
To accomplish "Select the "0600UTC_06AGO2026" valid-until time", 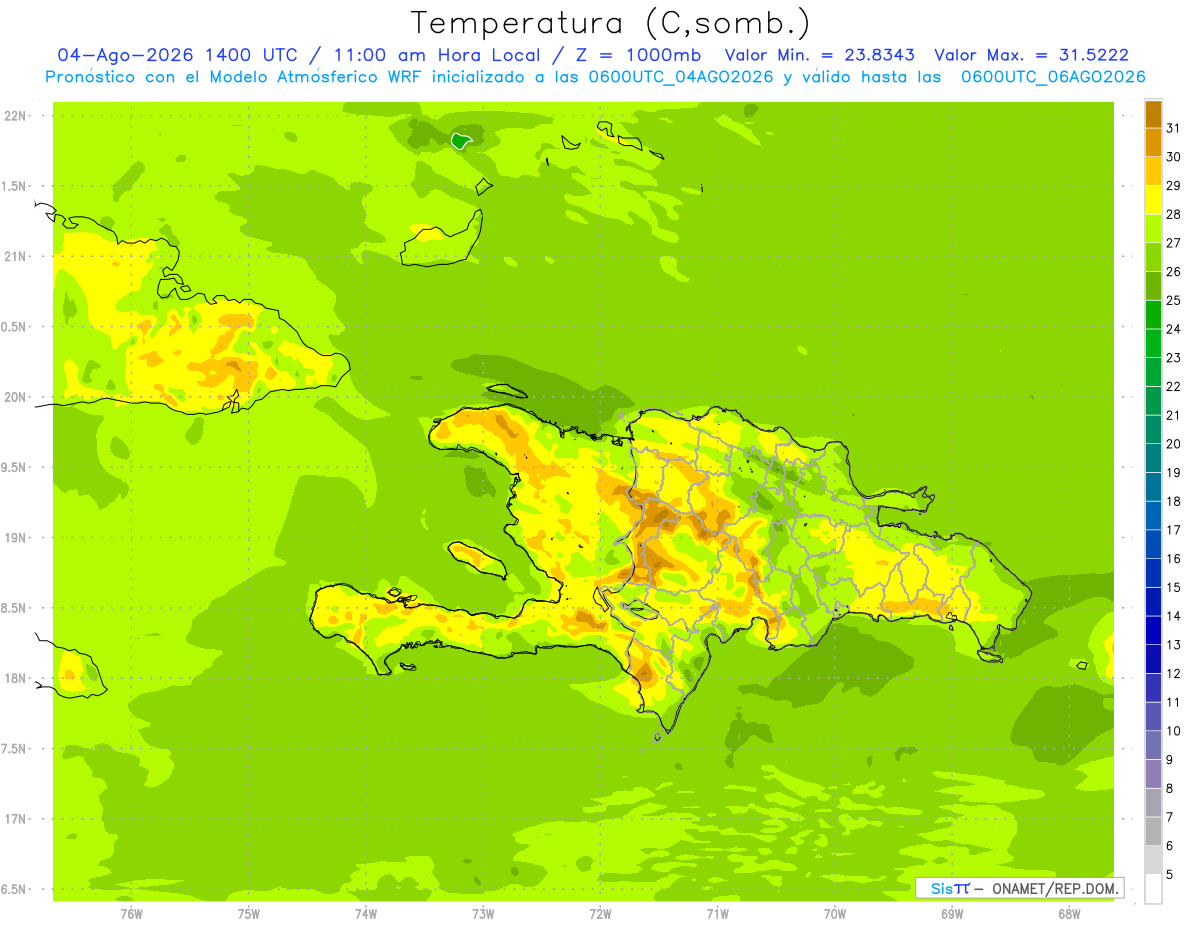I will [1053, 76].
